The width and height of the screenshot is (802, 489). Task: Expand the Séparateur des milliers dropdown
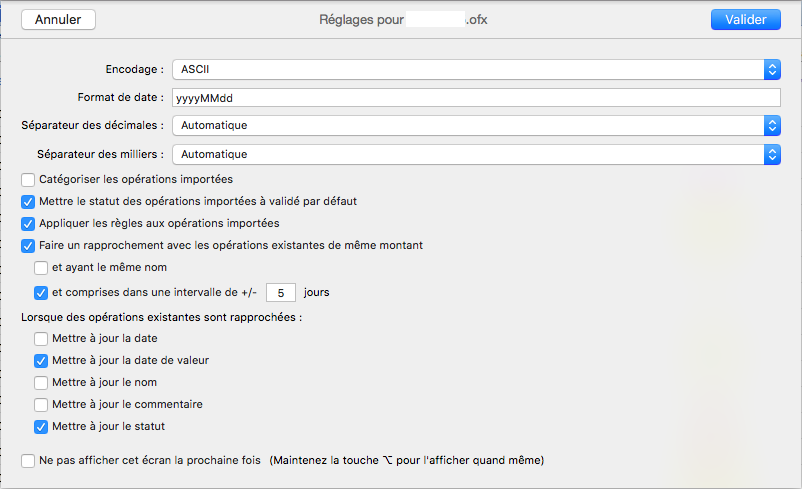[x=475, y=154]
